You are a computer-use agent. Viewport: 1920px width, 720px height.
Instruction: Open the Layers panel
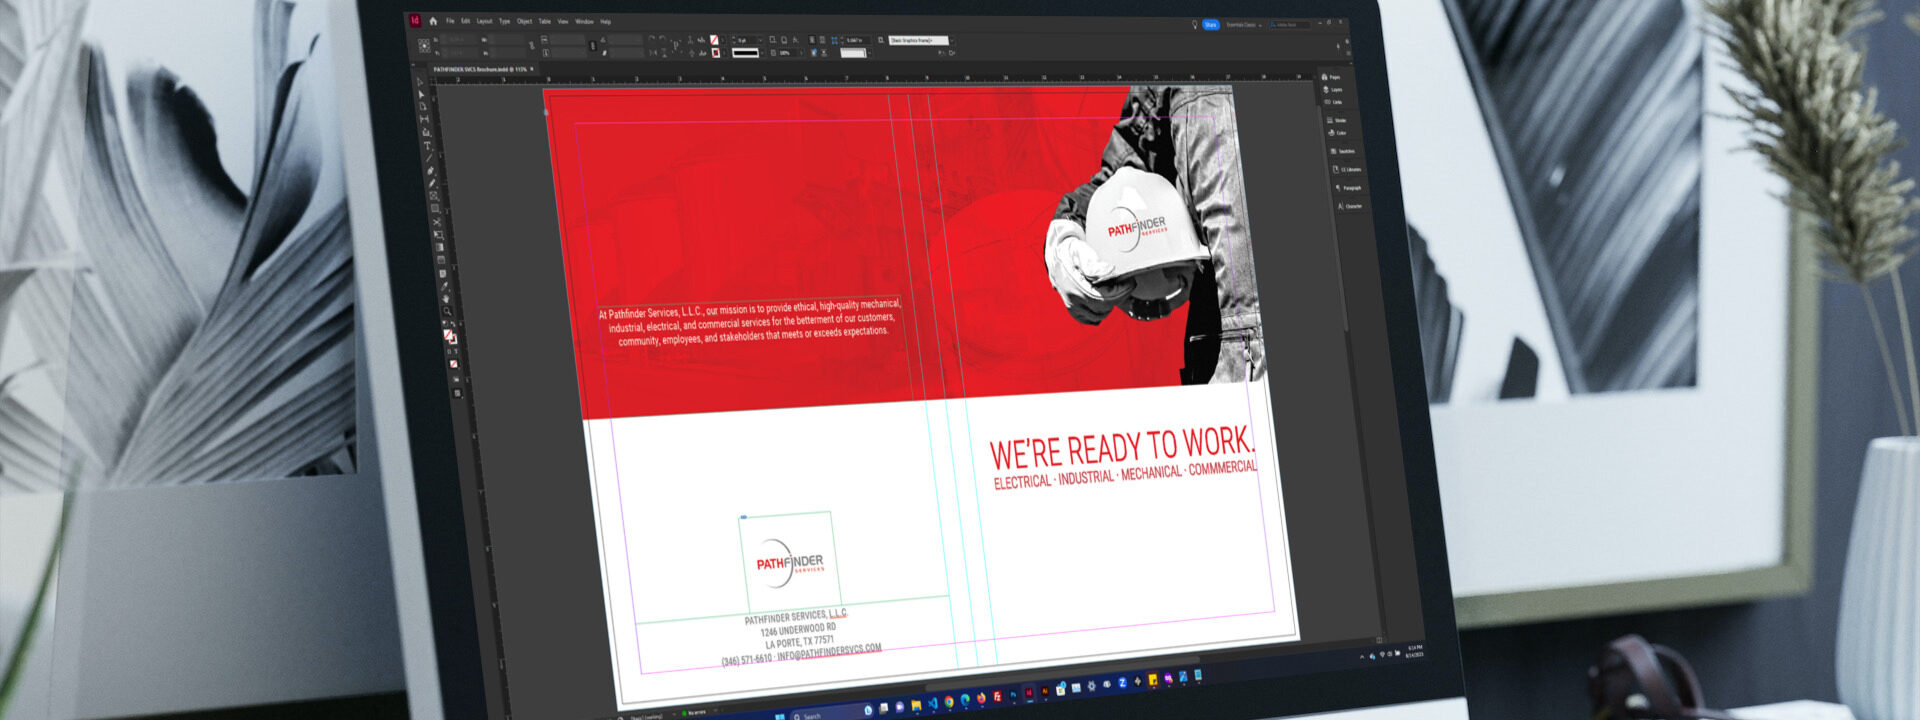(1332, 89)
